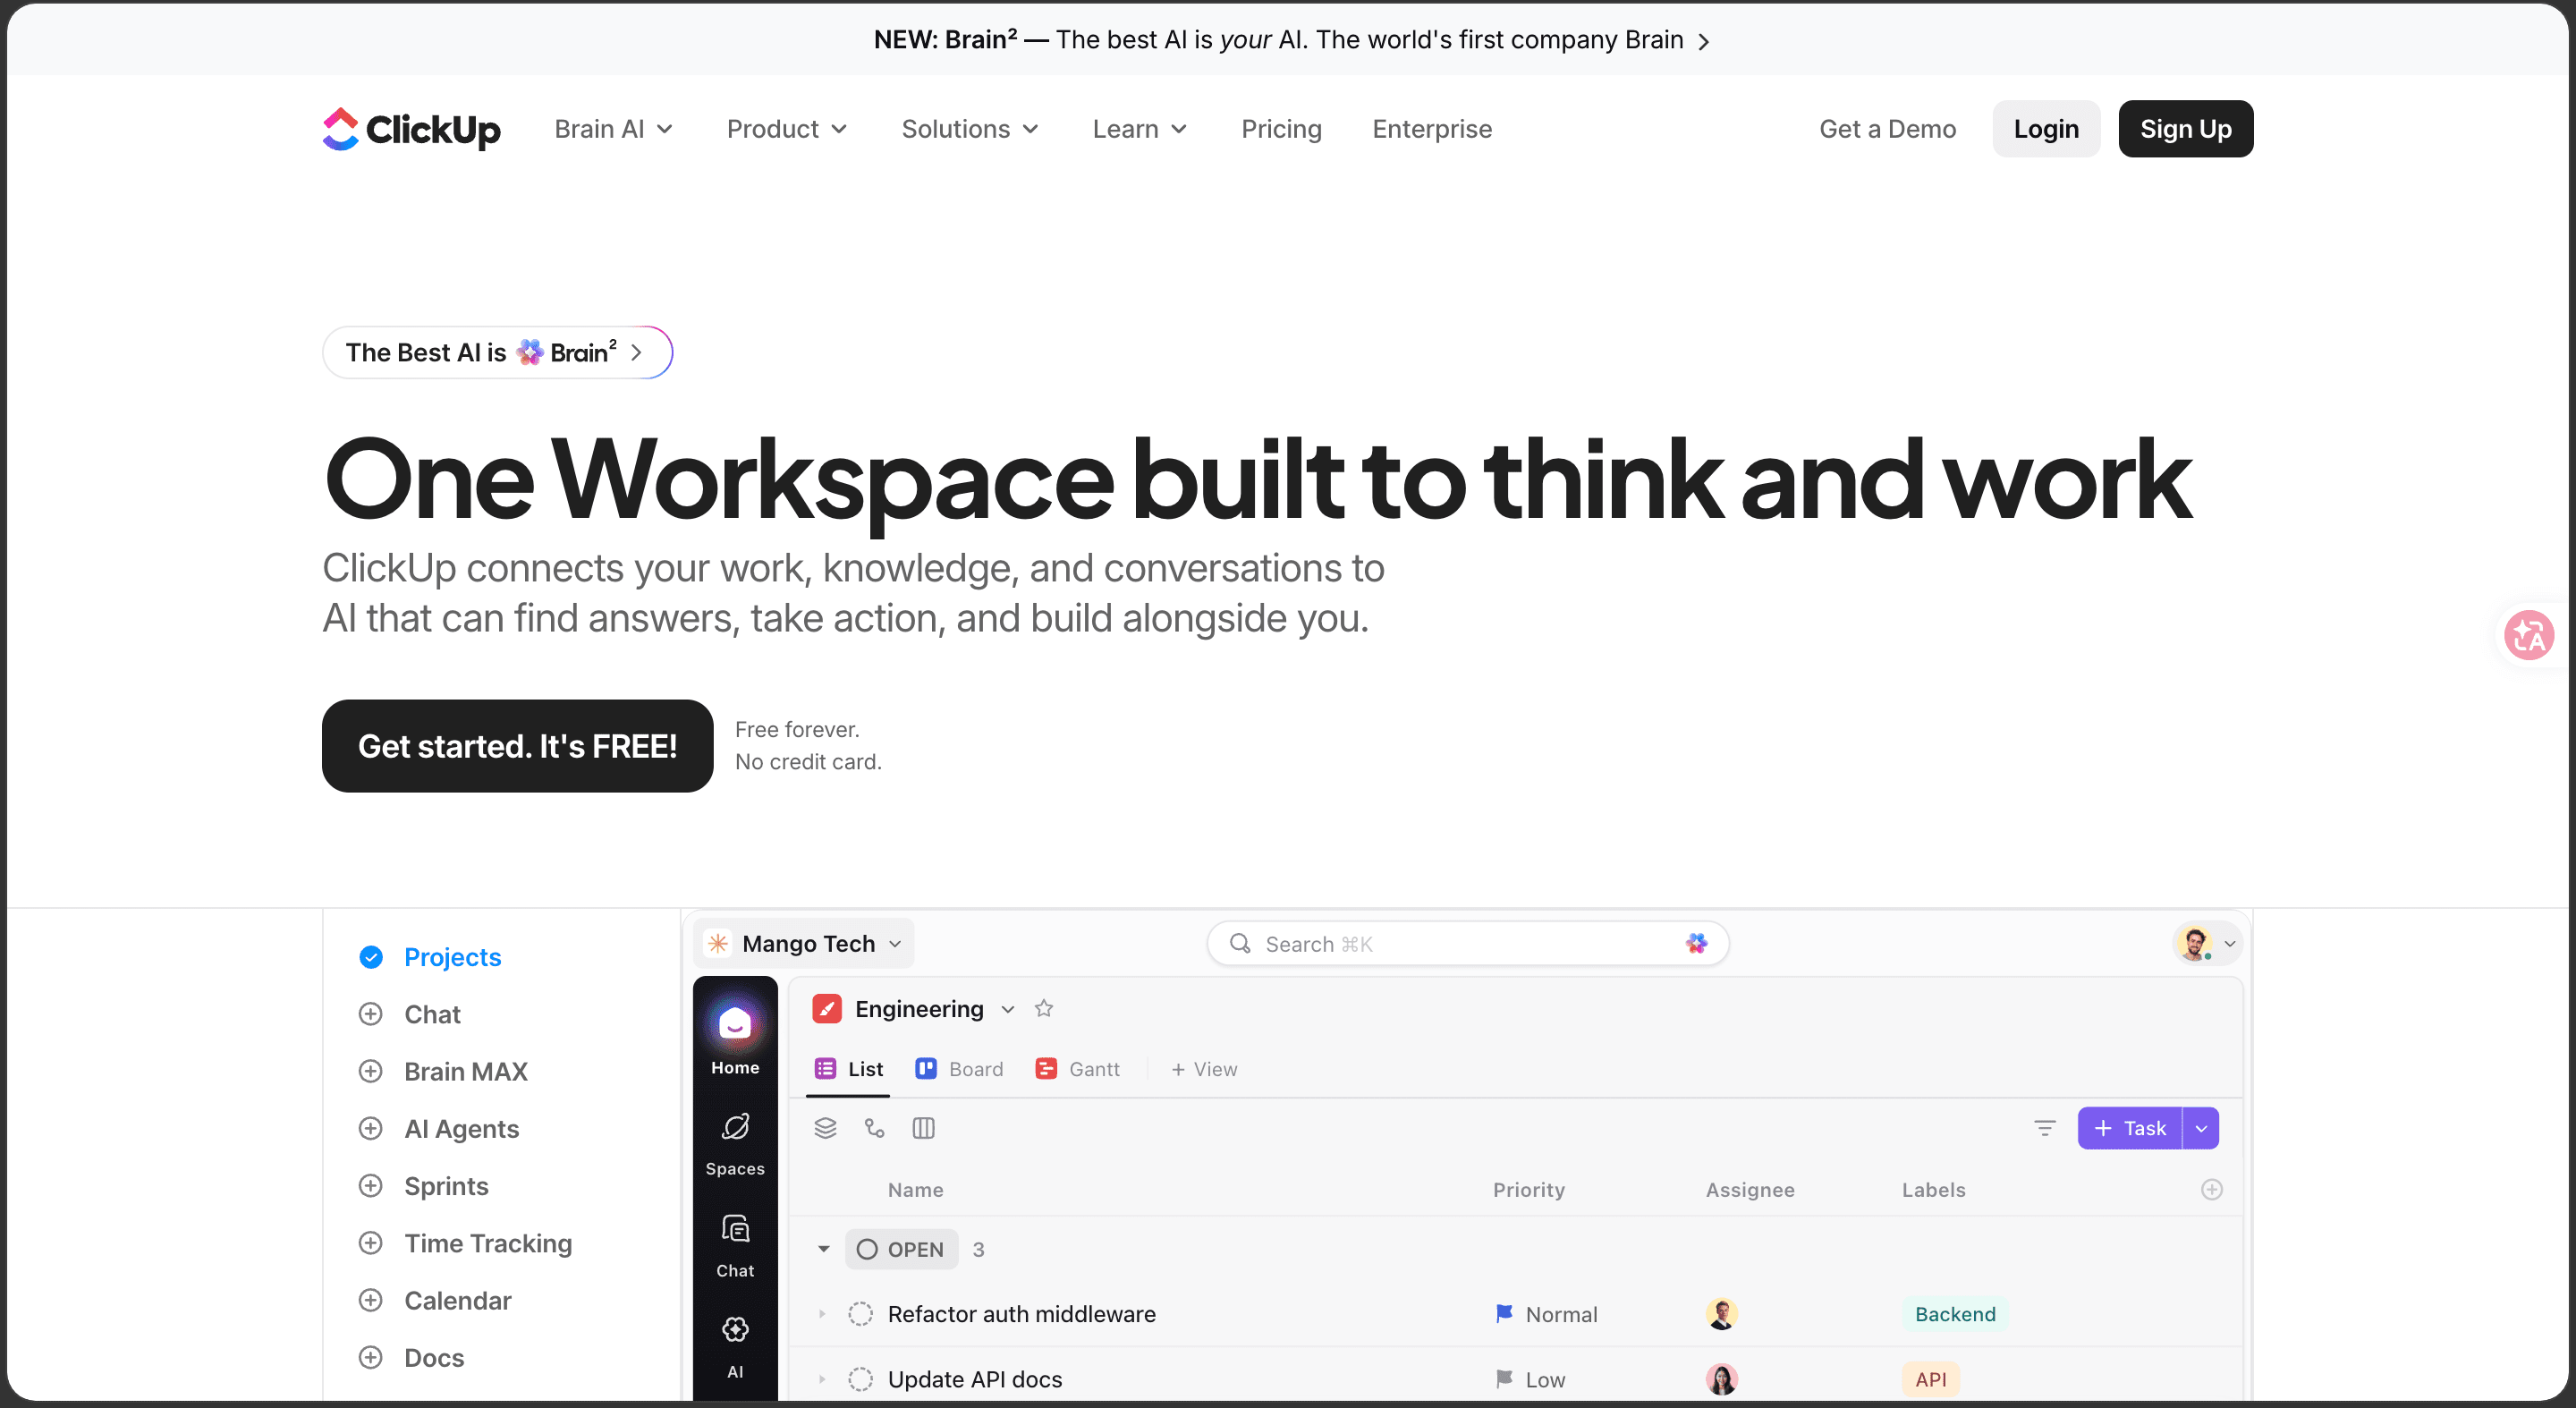This screenshot has width=2576, height=1408.
Task: Click Get started. It's FREE! button
Action: pos(517,745)
